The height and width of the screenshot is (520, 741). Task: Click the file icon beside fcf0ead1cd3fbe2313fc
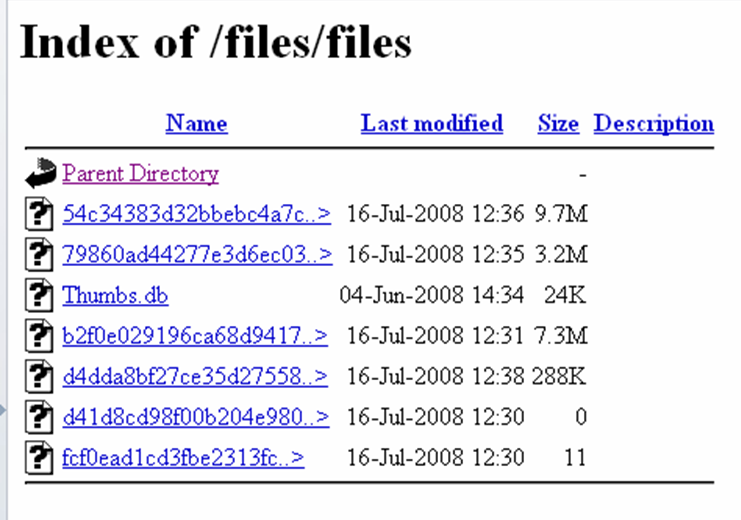click(41, 458)
